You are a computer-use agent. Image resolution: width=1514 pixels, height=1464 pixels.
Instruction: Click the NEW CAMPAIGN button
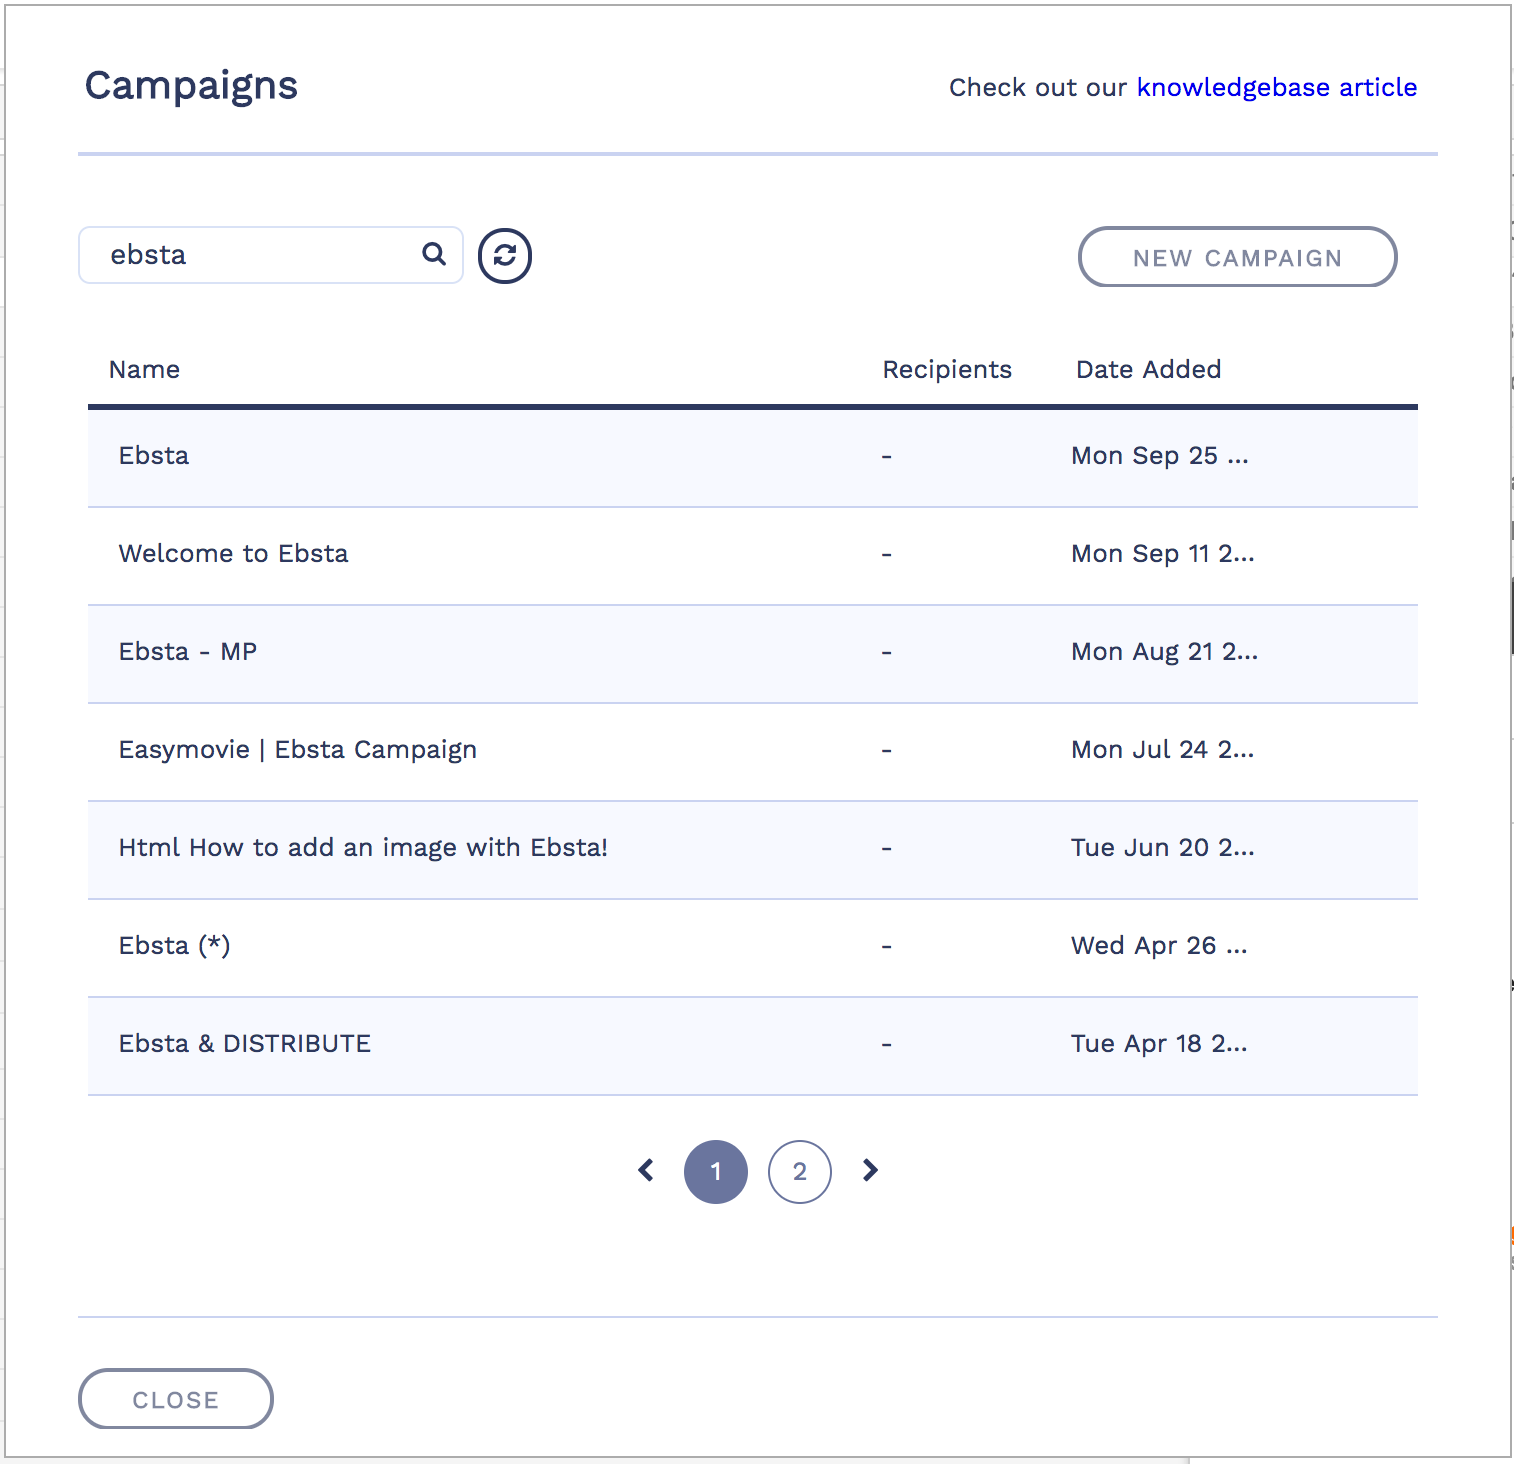coord(1237,257)
